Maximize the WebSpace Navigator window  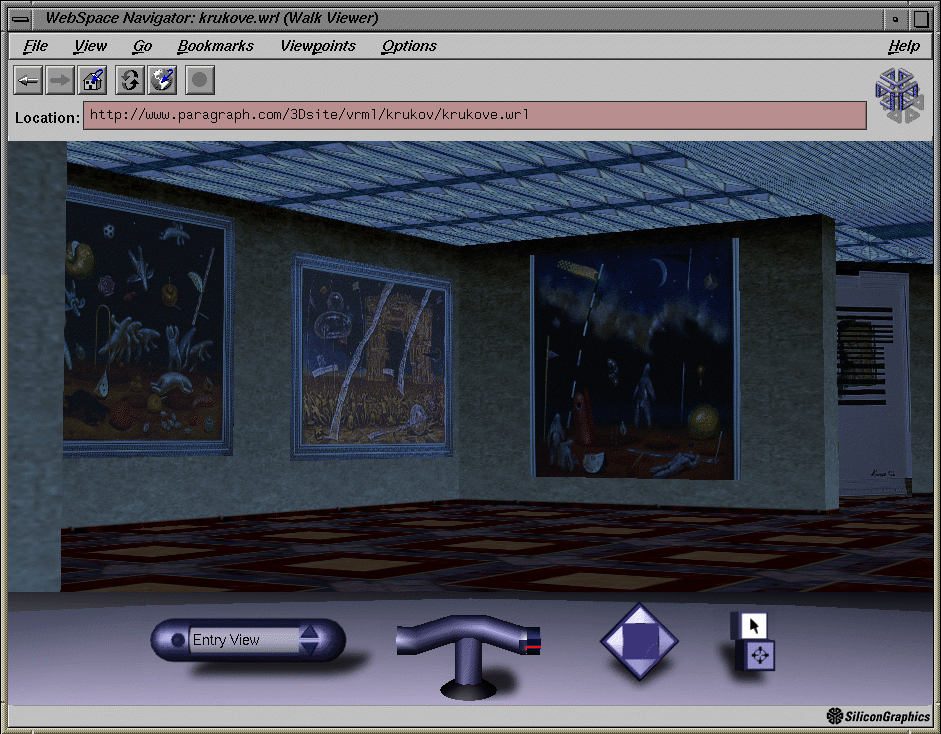[x=921, y=19]
